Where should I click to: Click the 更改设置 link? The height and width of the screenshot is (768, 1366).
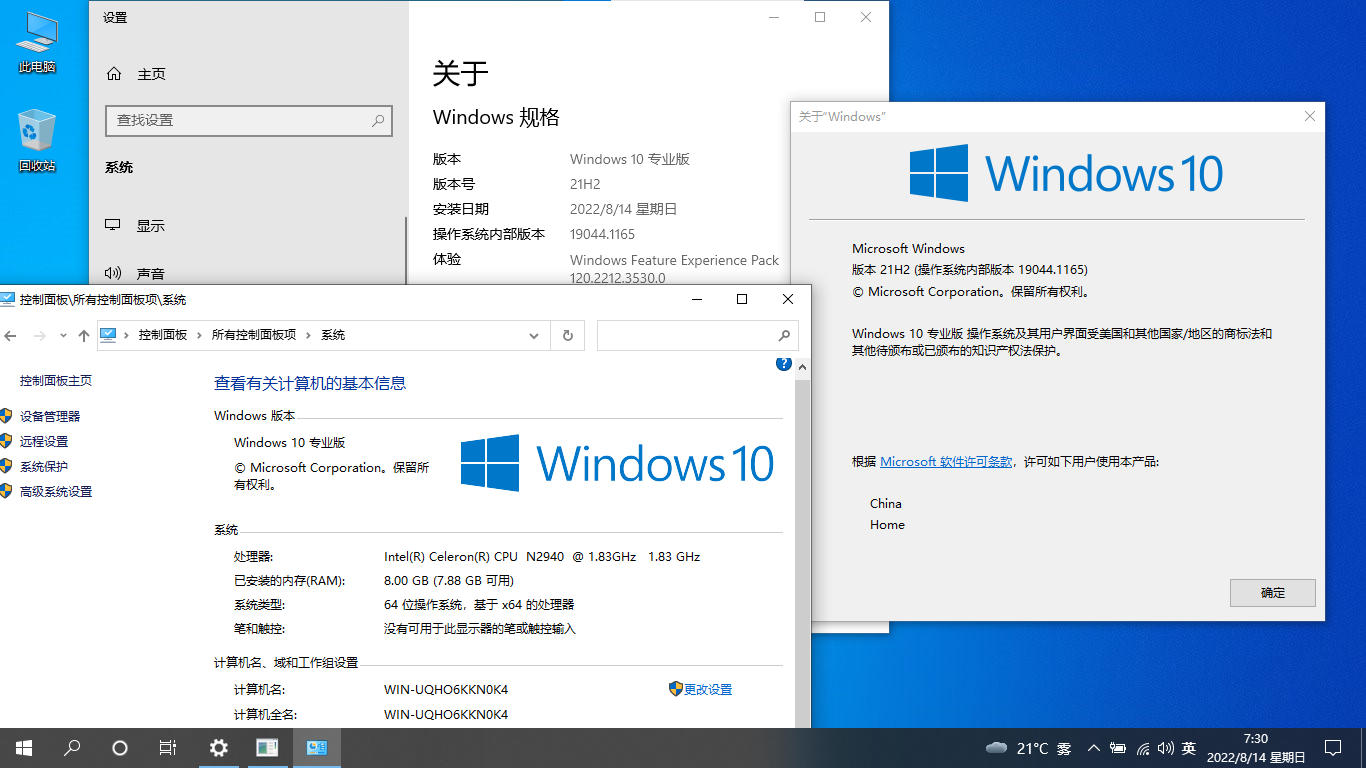point(708,689)
